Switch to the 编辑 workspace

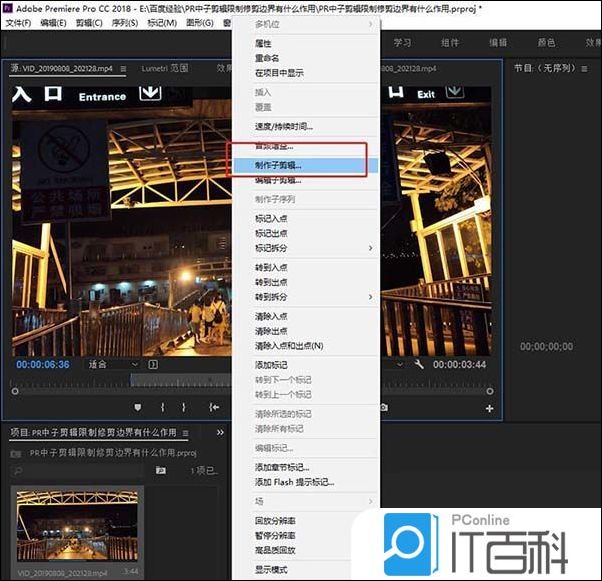tap(497, 44)
